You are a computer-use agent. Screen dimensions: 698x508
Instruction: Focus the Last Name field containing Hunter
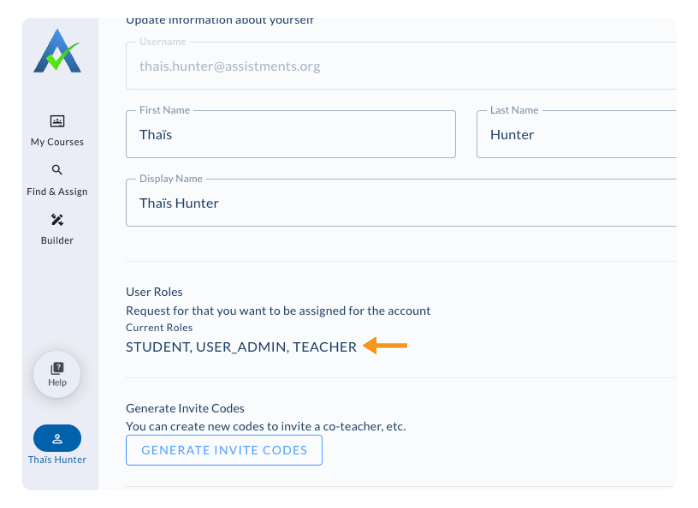[x=580, y=134]
